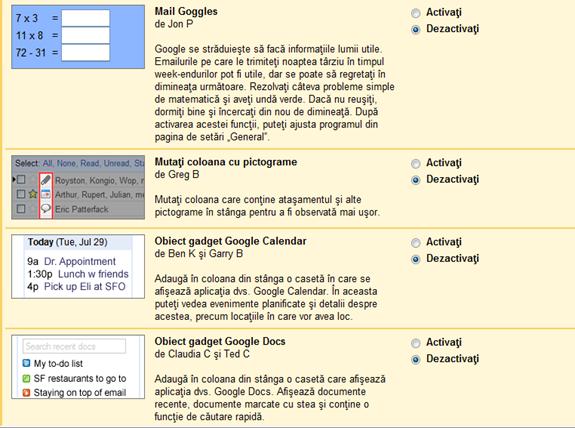Click Eric Patterfack sender name
The width and height of the screenshot is (575, 428).
click(82, 209)
